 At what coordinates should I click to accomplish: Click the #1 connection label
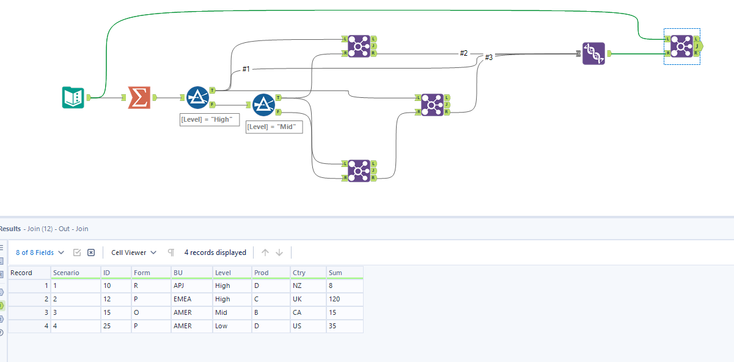[x=246, y=69]
